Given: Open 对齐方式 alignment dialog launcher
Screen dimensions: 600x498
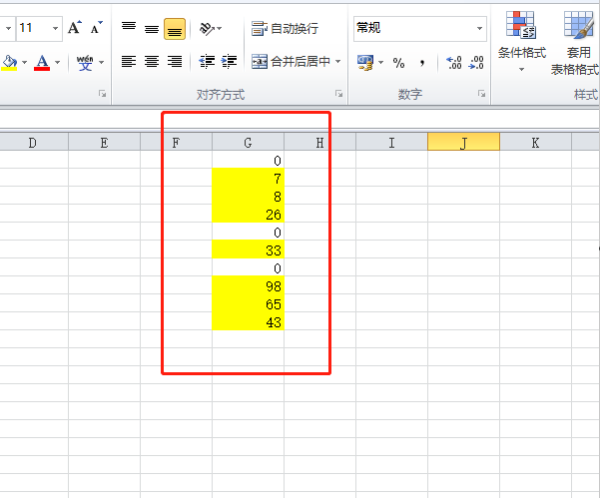Looking at the screenshot, I should point(339,94).
